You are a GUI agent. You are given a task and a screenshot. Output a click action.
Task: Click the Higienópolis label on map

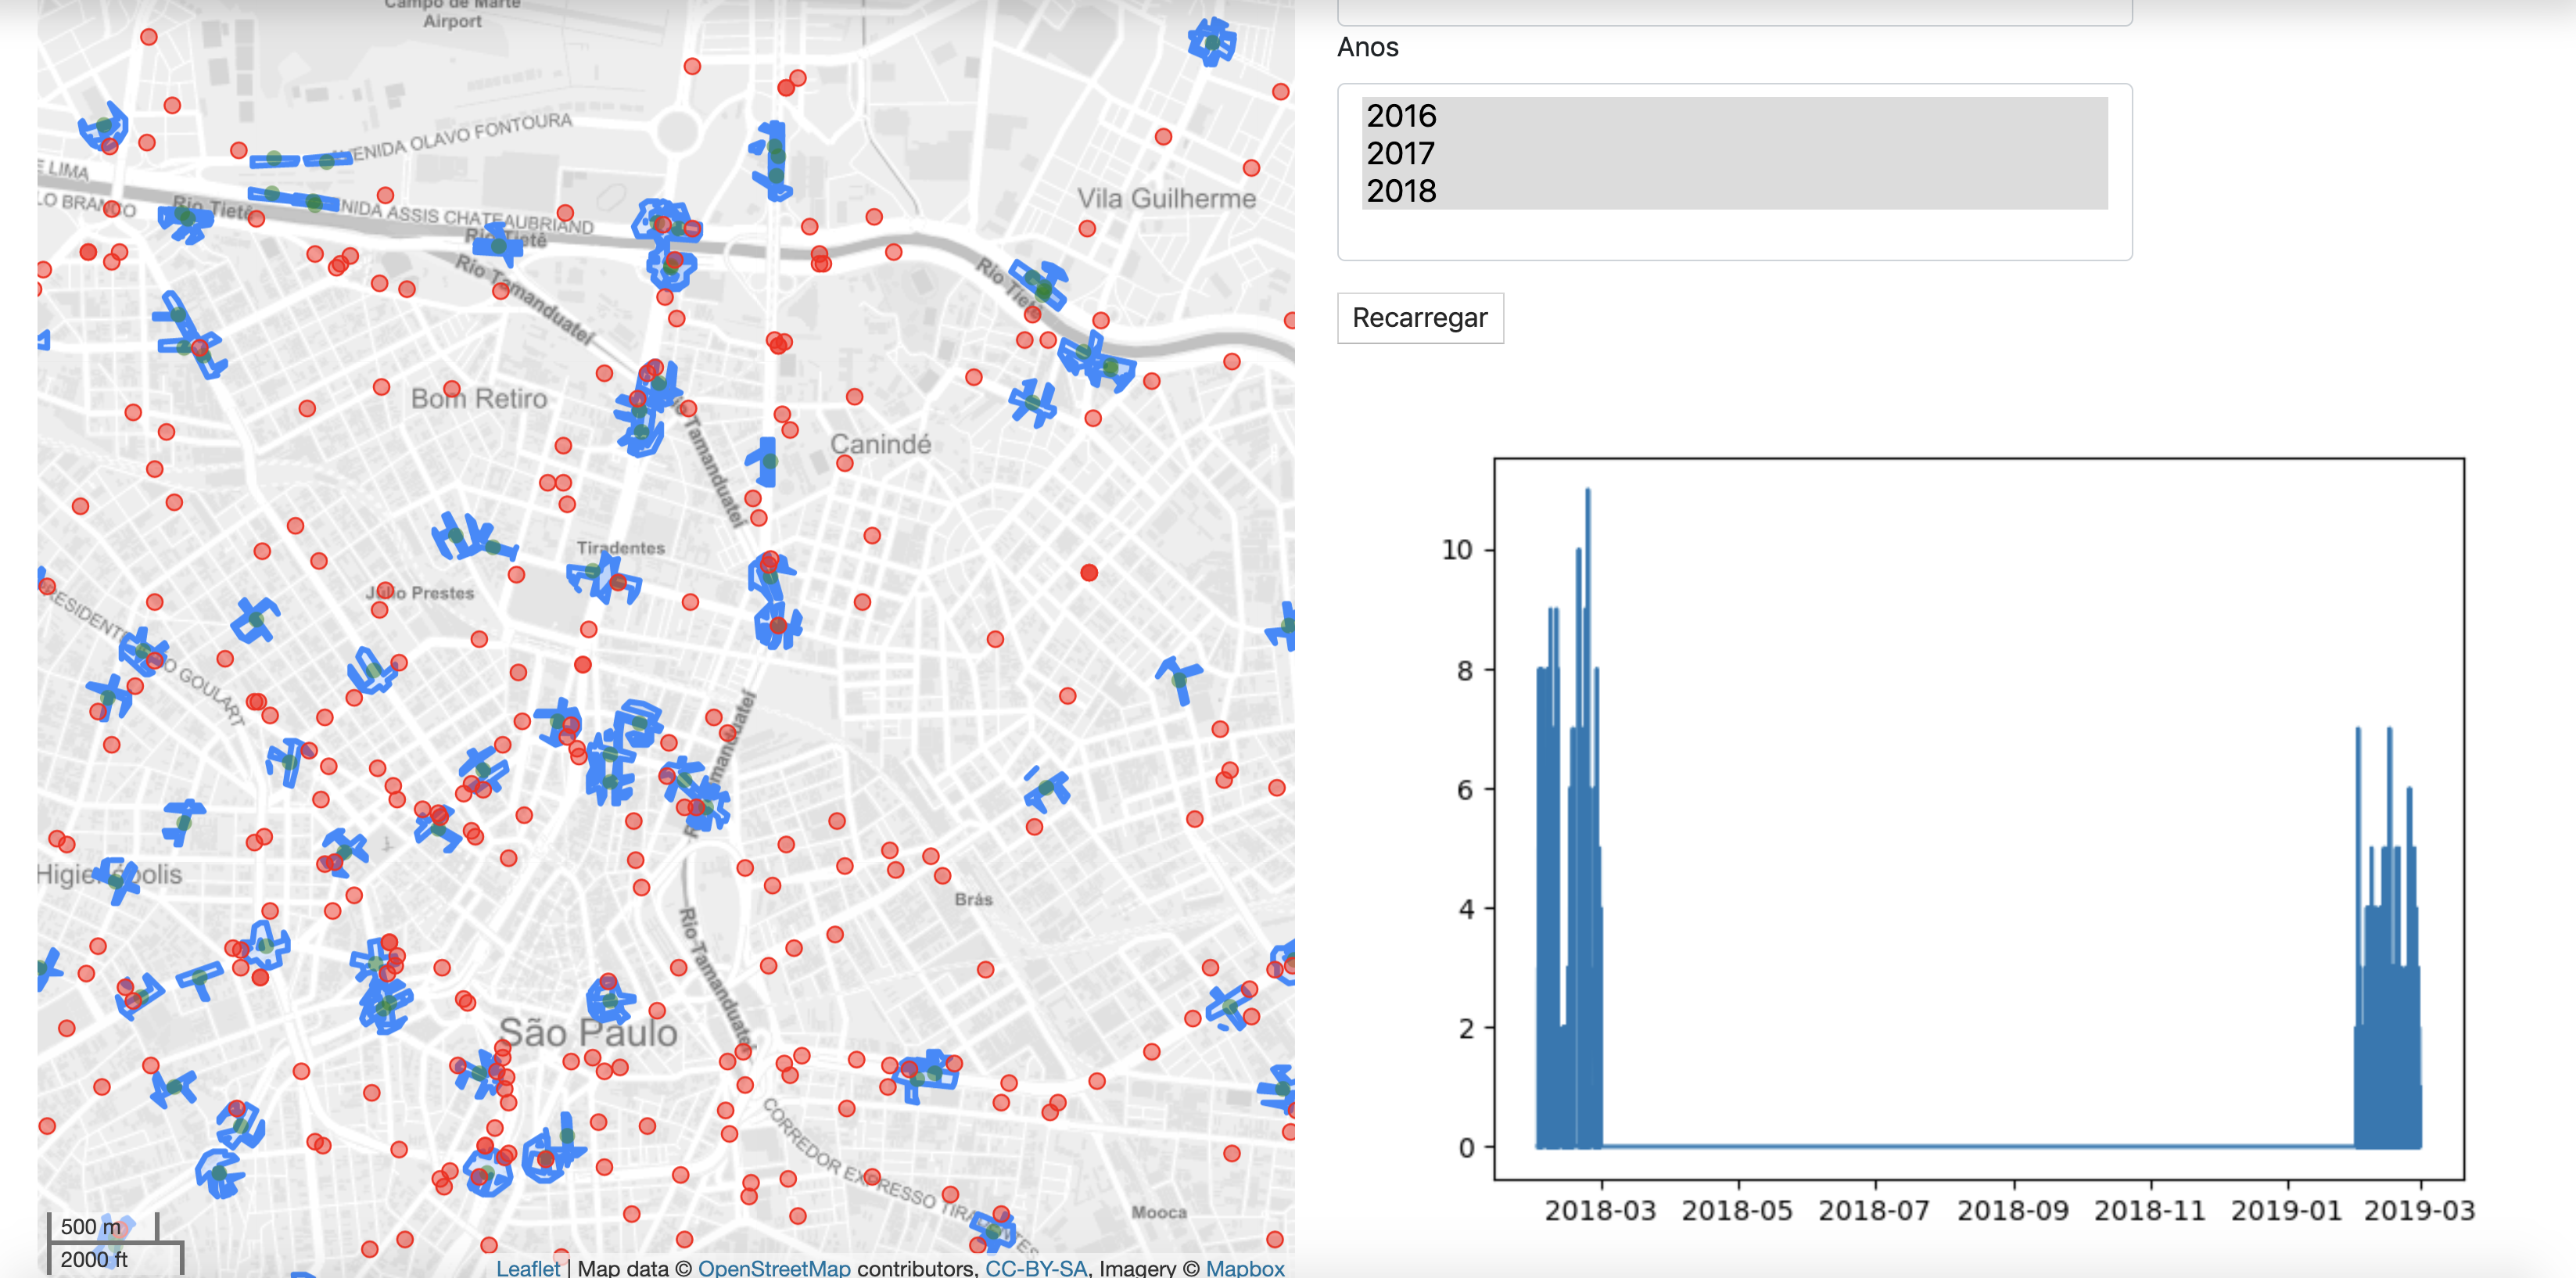(109, 875)
